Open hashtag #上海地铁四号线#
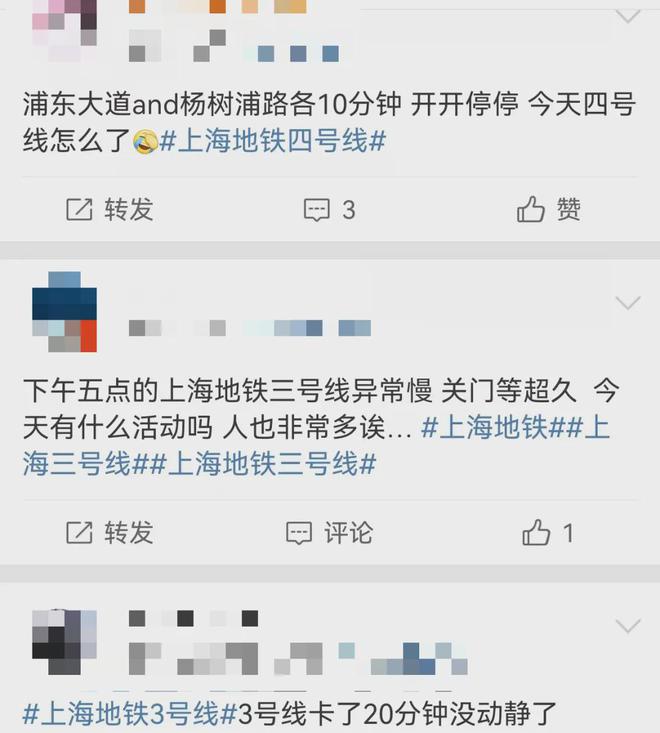 coord(273,141)
